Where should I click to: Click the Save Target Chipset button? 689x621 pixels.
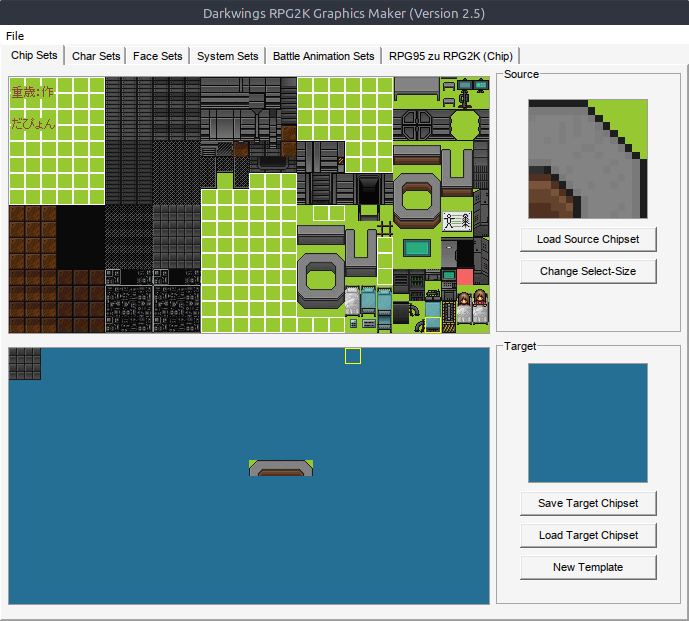588,503
